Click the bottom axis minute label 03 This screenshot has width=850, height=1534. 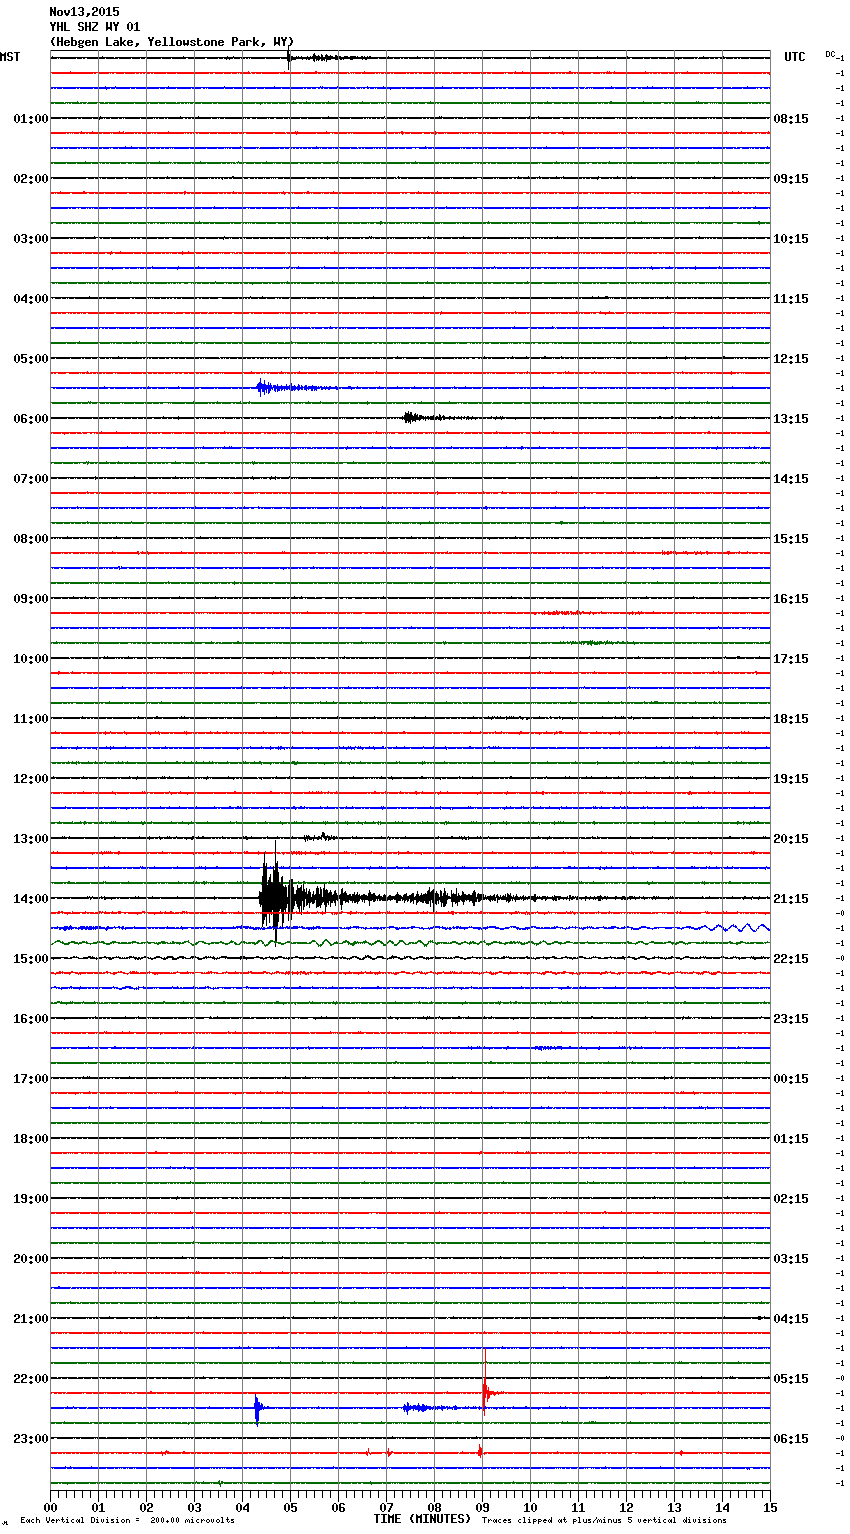(x=195, y=1508)
